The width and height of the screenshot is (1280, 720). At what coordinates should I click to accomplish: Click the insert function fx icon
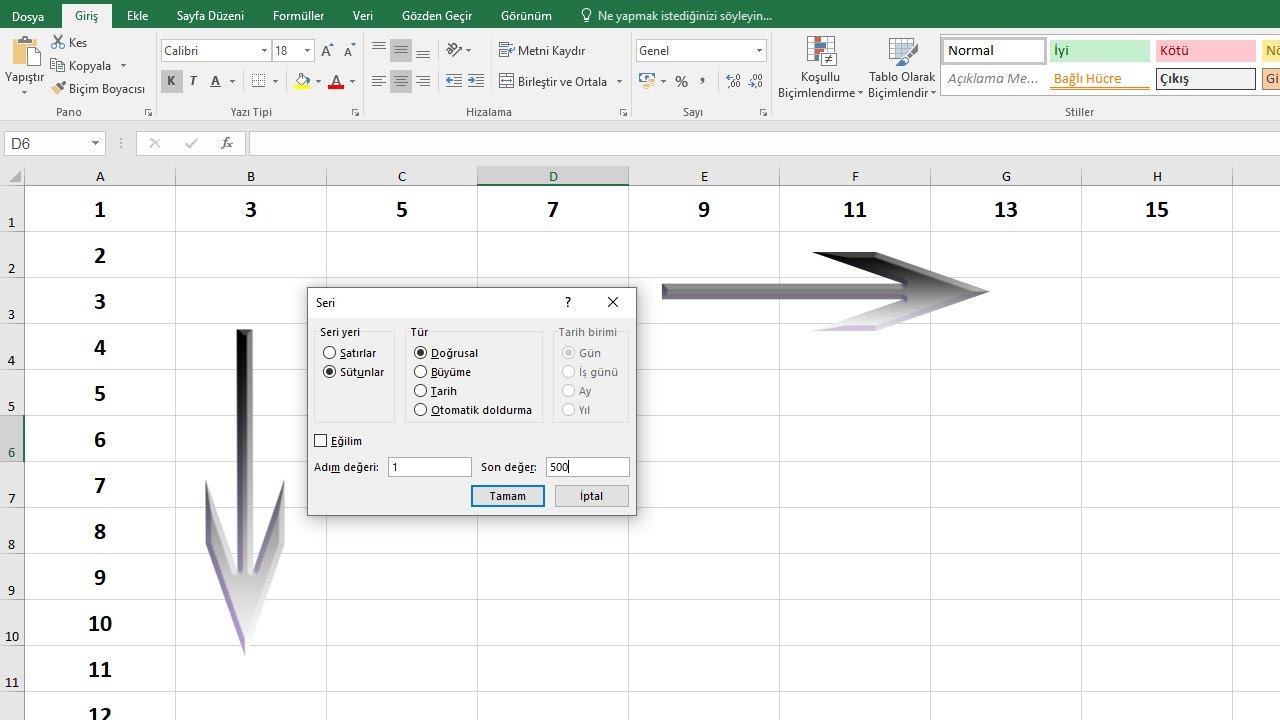tap(227, 144)
